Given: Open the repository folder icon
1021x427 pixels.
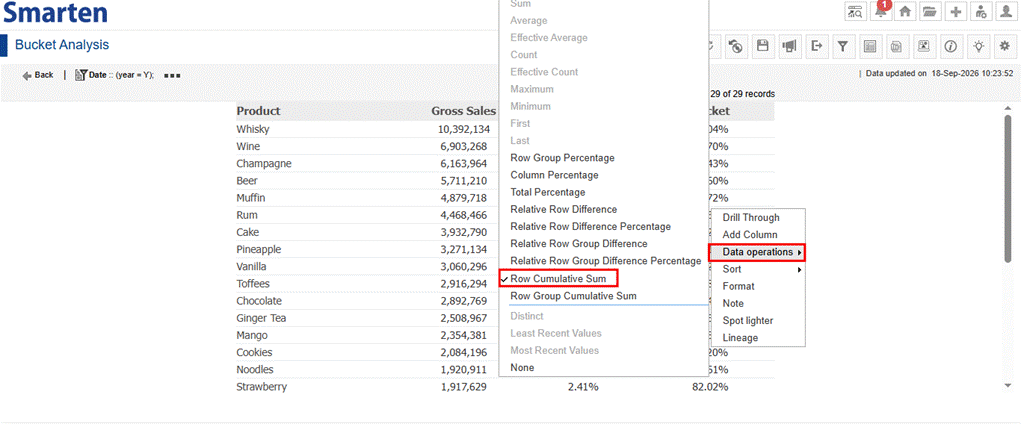Looking at the screenshot, I should [x=929, y=12].
